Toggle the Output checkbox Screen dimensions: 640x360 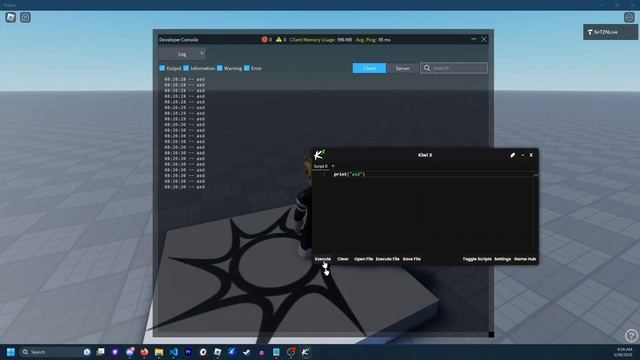[162, 68]
